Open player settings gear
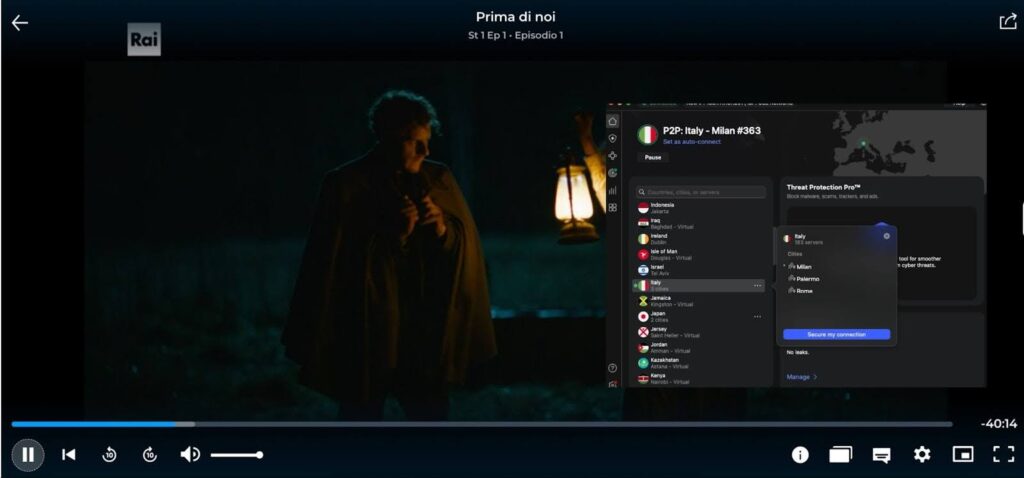 pyautogui.click(x=921, y=454)
